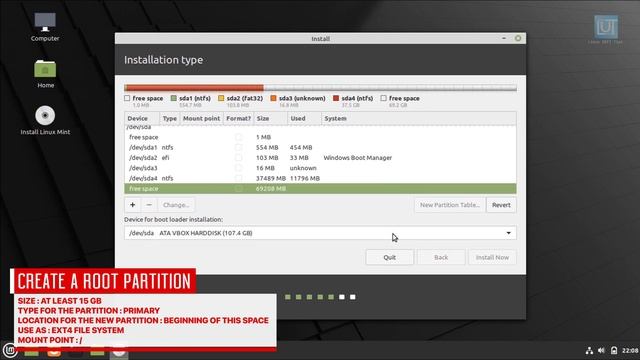This screenshot has height=360, width=640.
Task: Click New Partition Table... button
Action: point(450,205)
